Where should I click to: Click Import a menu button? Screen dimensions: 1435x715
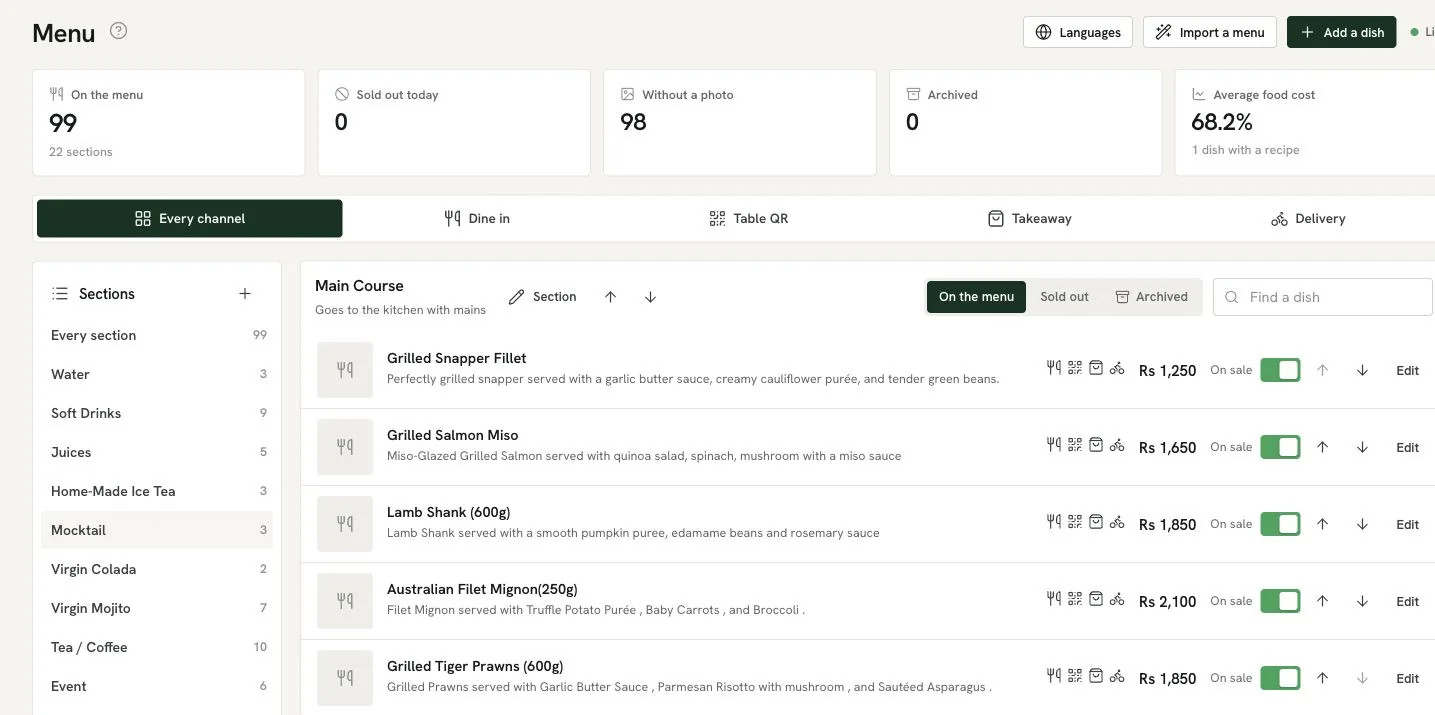pyautogui.click(x=1210, y=32)
